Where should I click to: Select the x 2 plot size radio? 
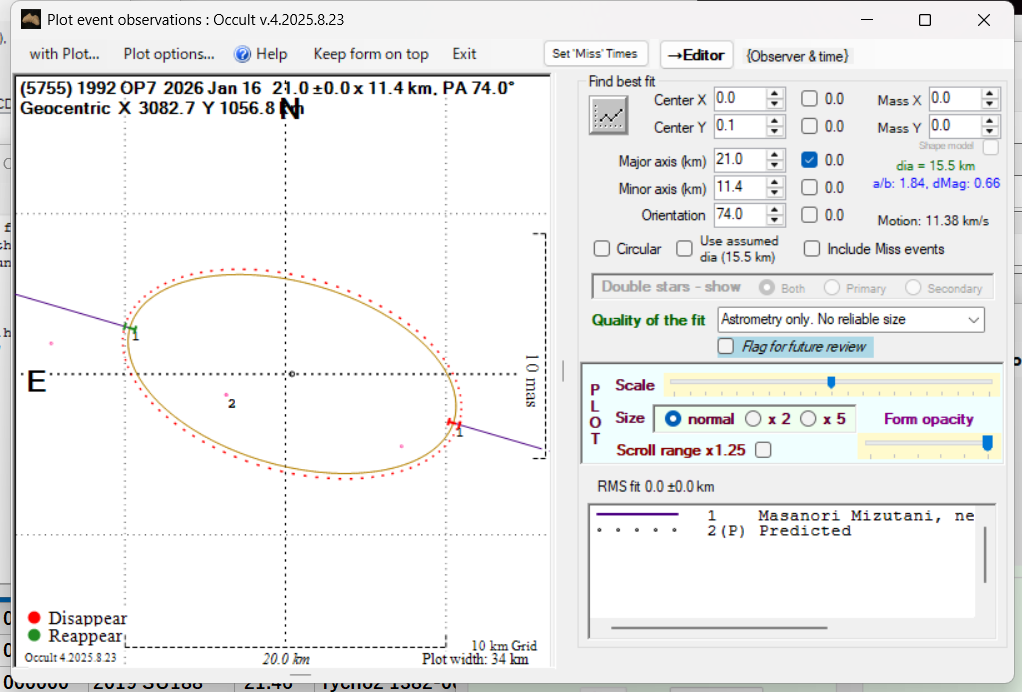pos(753,419)
